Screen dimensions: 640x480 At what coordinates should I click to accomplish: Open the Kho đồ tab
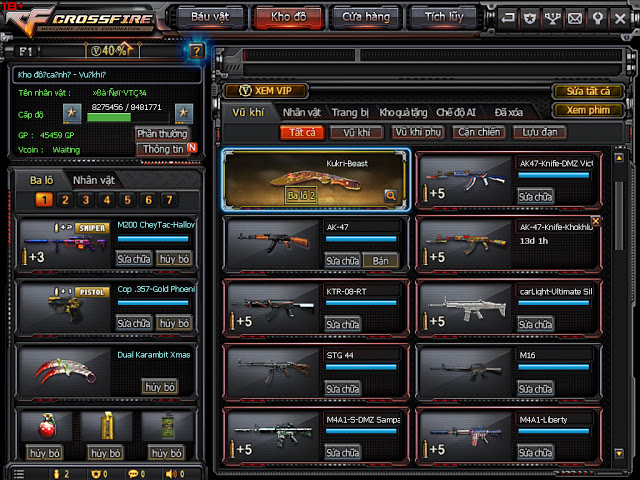point(289,17)
